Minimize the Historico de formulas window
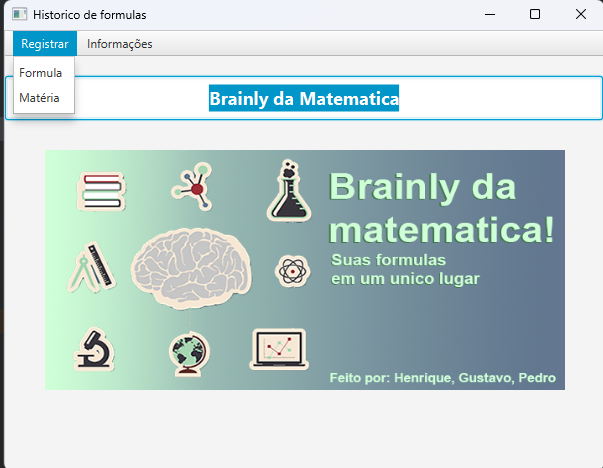The width and height of the screenshot is (603, 468). [x=490, y=15]
